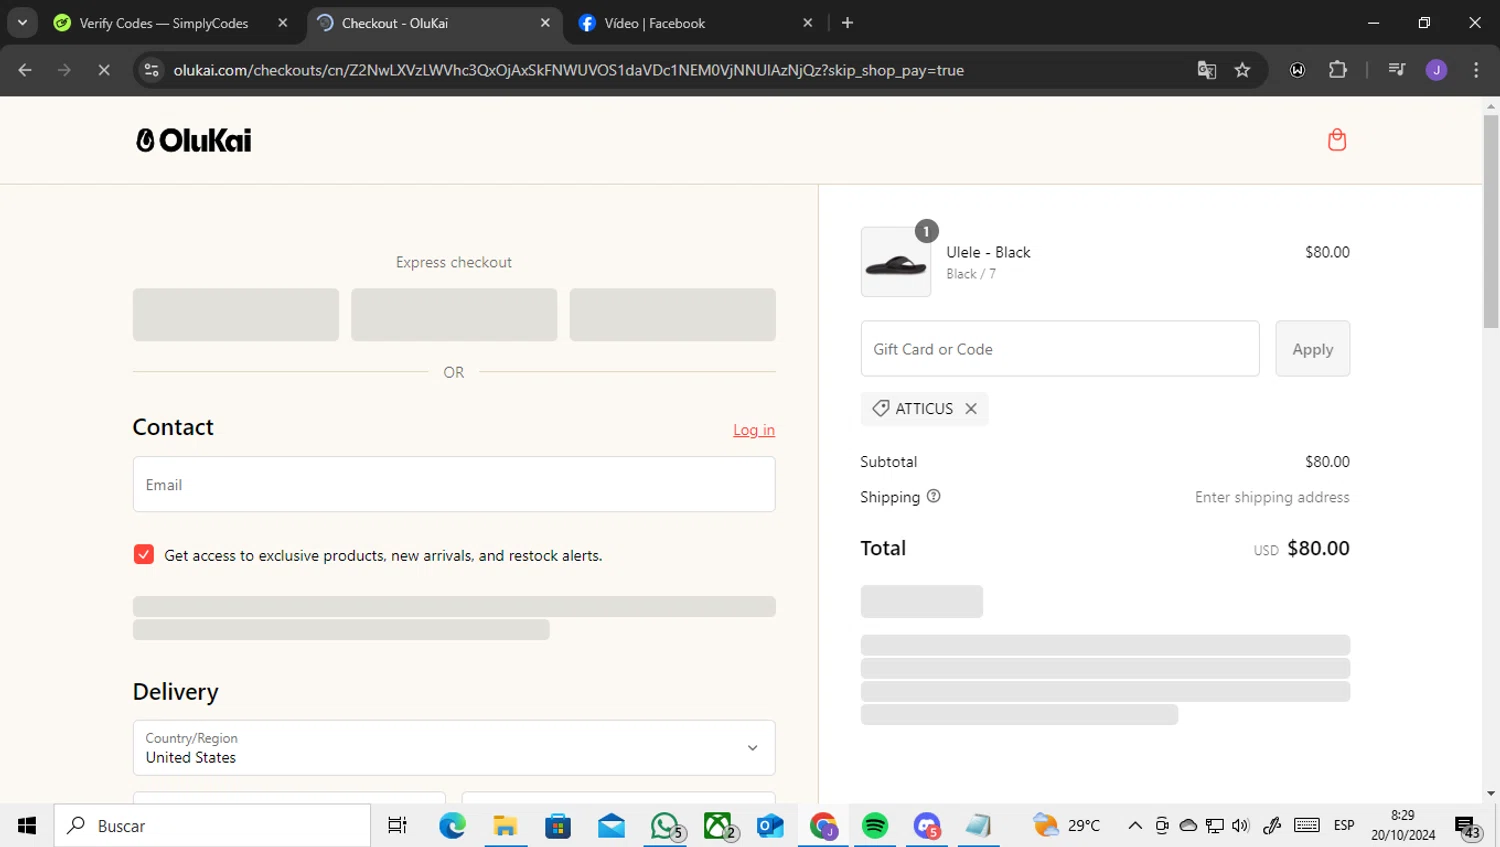Open Microsoft Store from taskbar
The width and height of the screenshot is (1500, 847).
click(558, 826)
